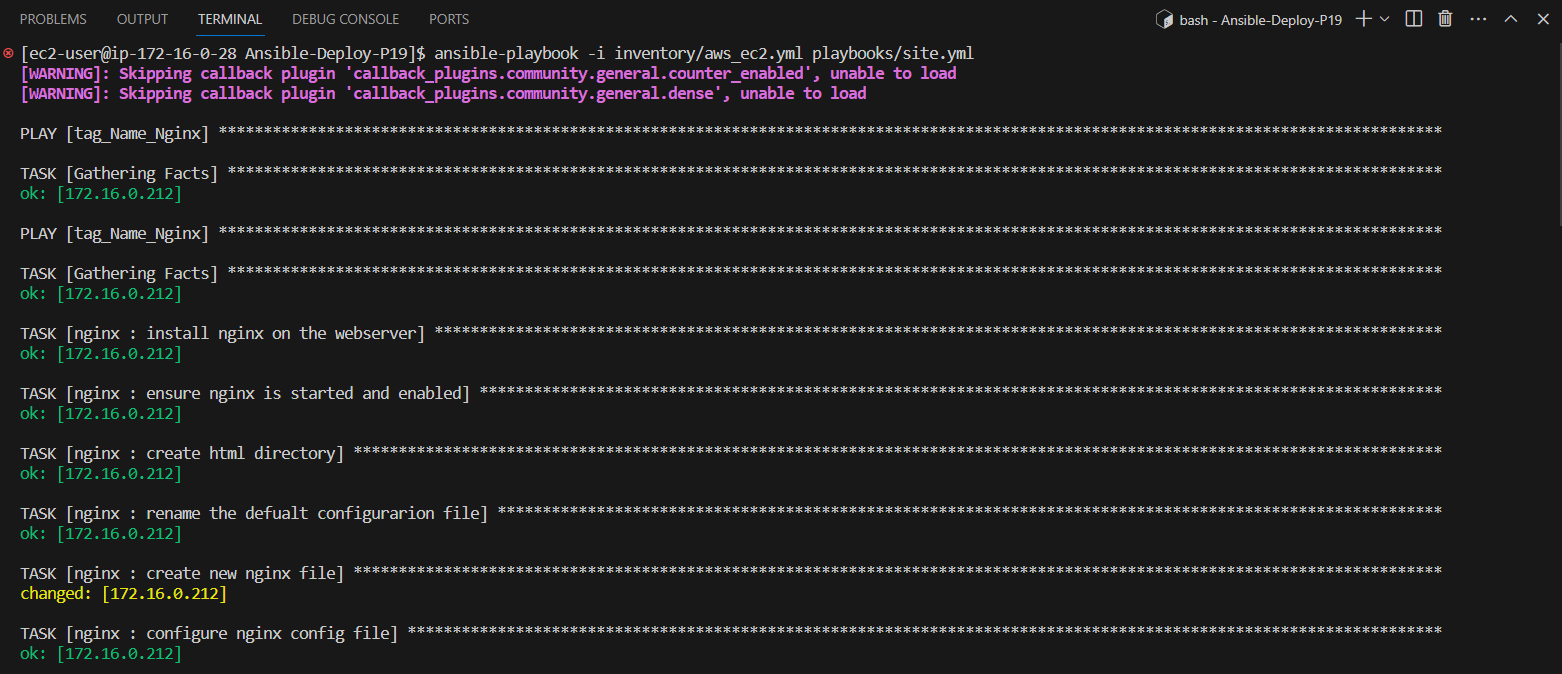Kill the terminal via the trash icon
1562x674 pixels.
point(1444,18)
